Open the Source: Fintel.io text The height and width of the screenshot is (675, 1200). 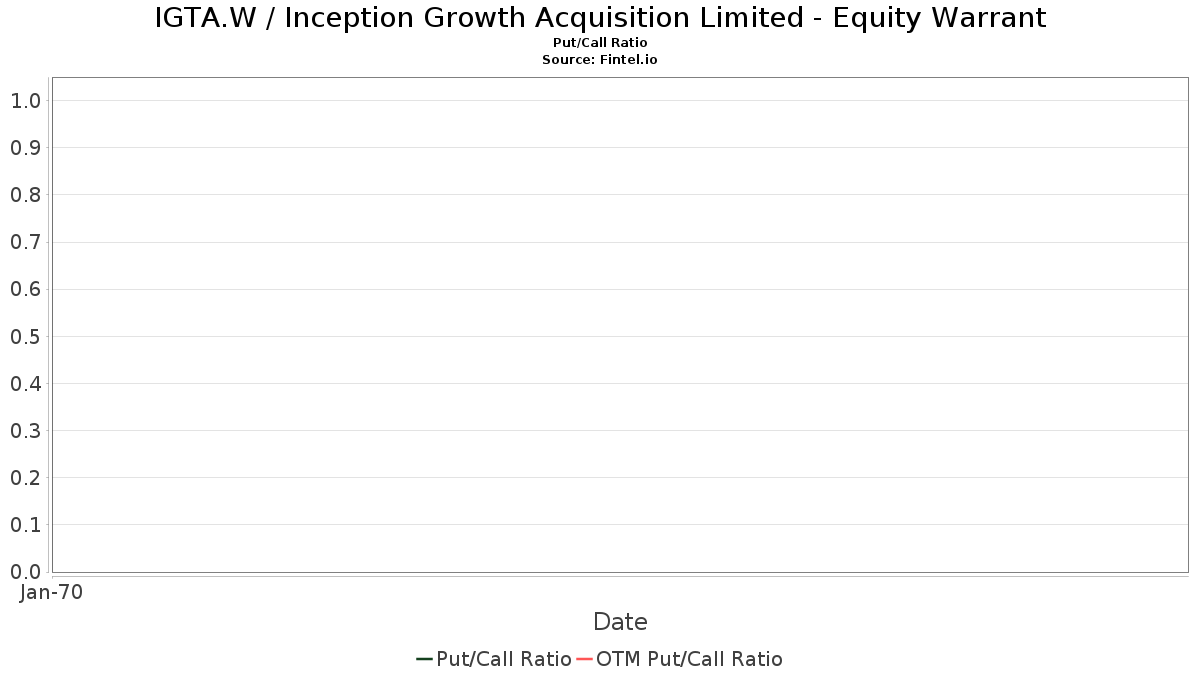[x=600, y=60]
